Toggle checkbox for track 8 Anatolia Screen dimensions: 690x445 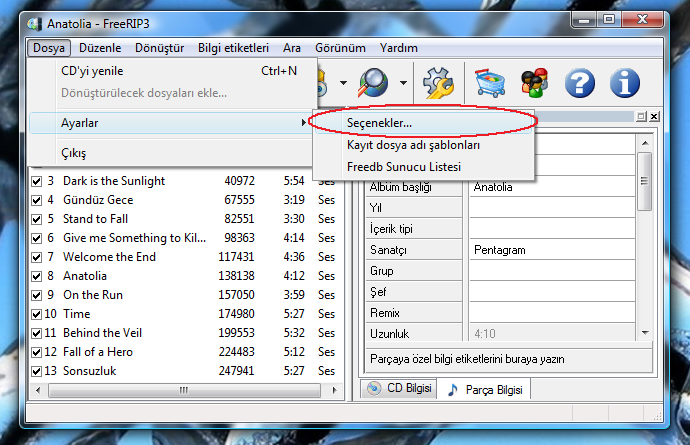37,276
